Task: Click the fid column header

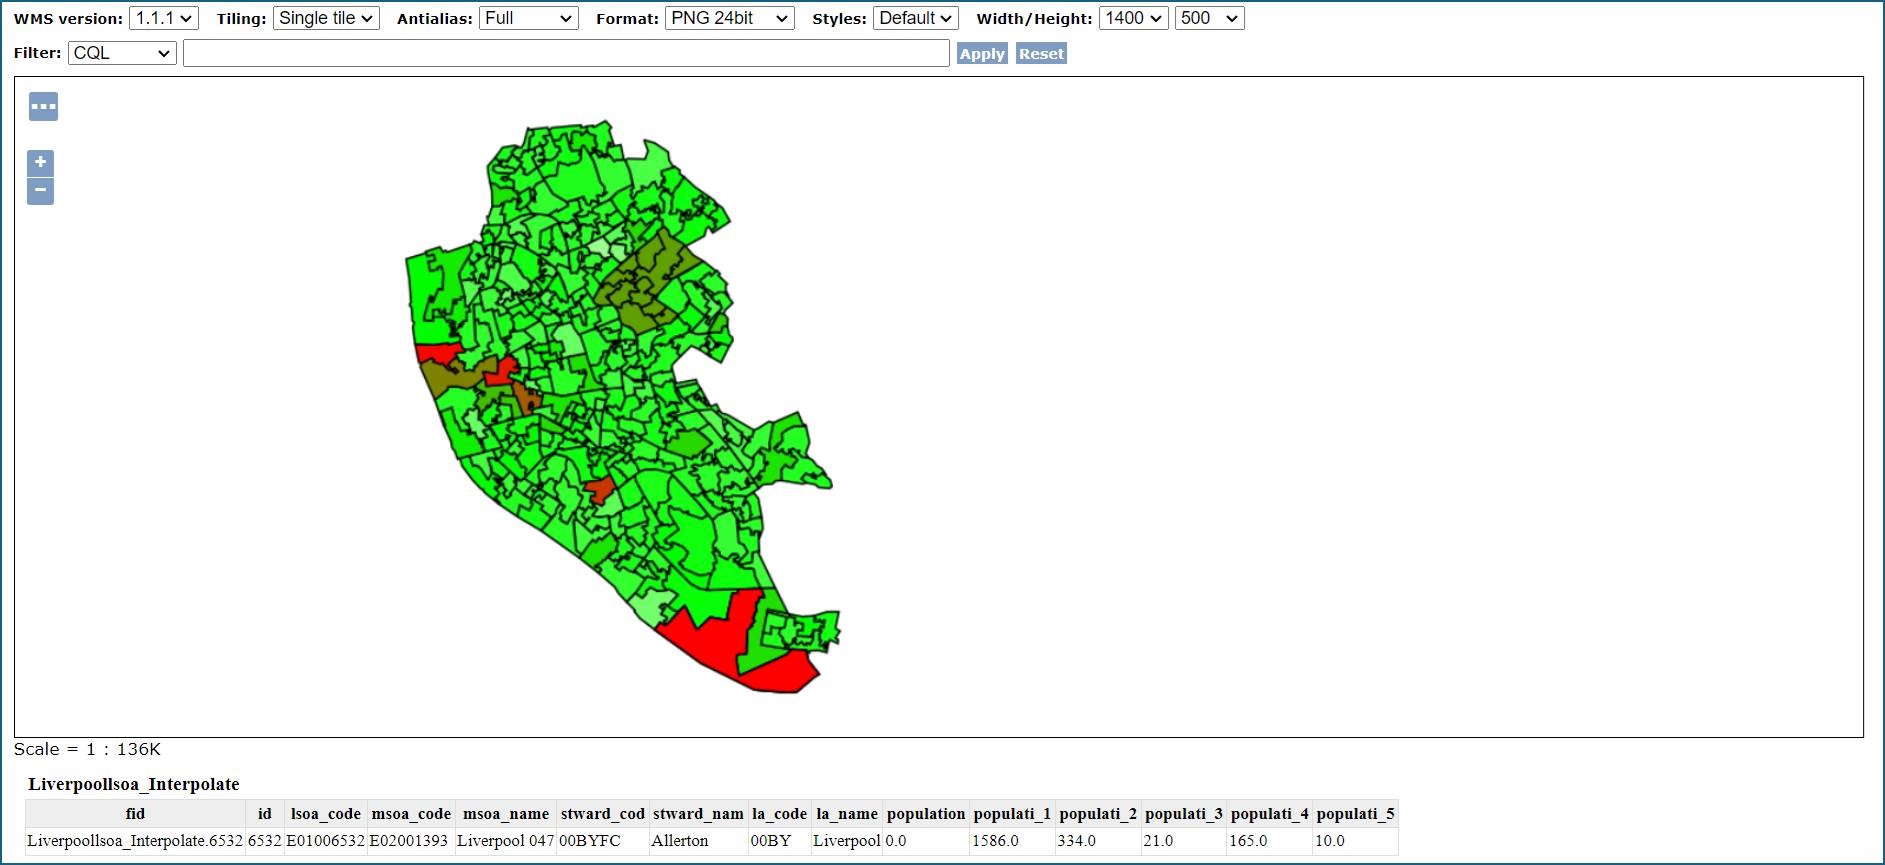Action: click(x=135, y=814)
